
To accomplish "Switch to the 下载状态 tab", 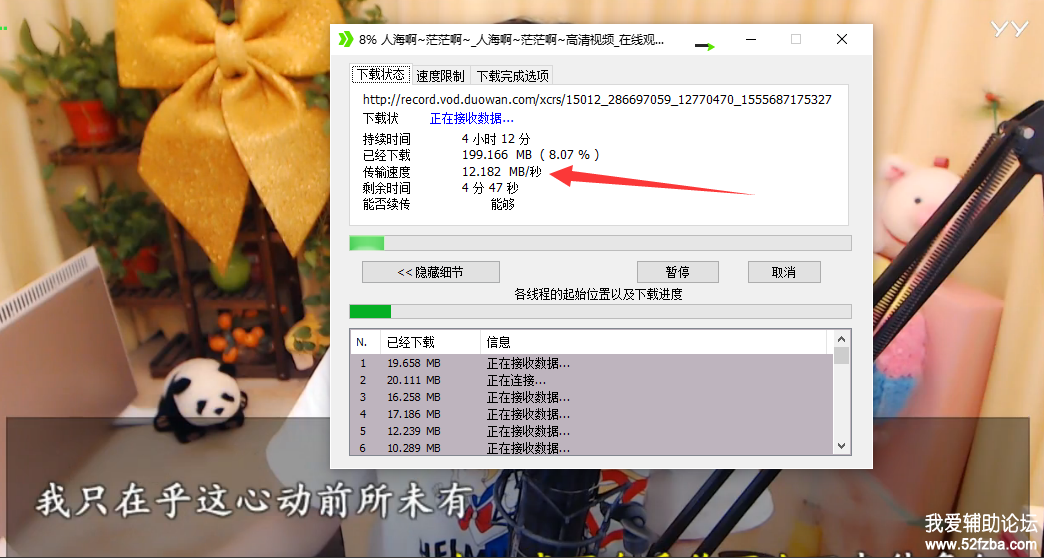I will coord(380,75).
